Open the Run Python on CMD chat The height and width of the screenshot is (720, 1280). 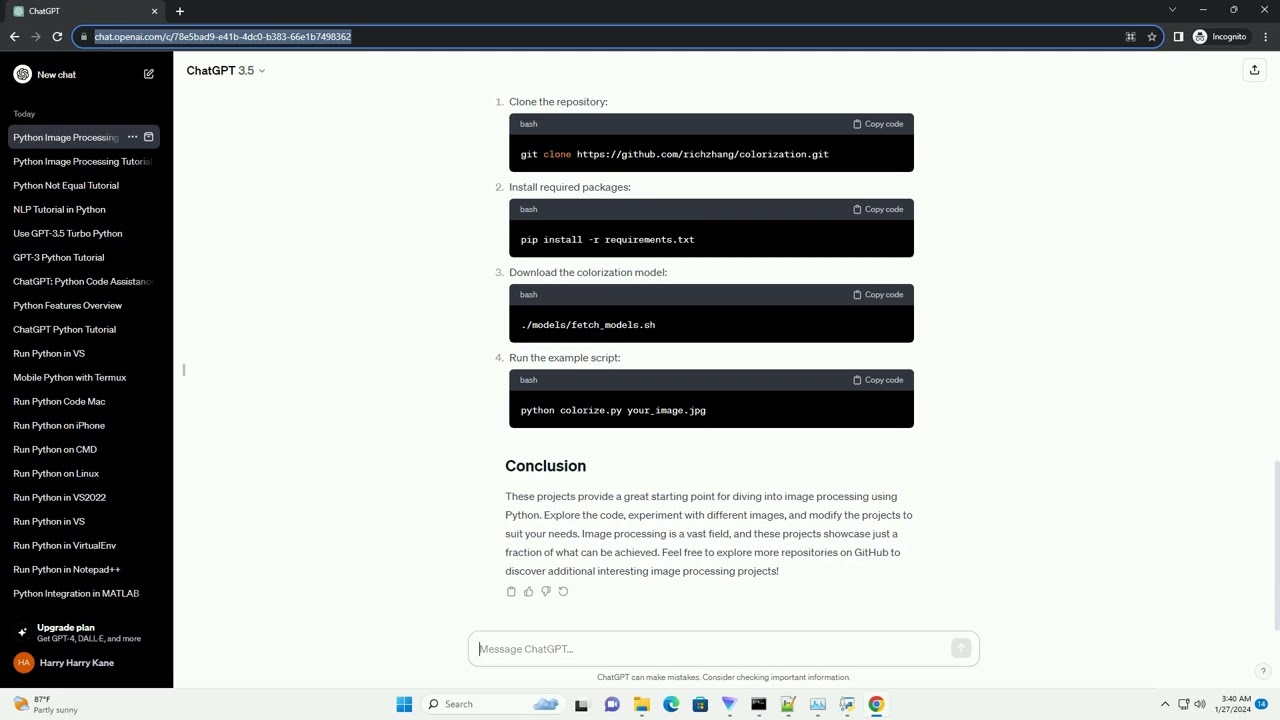pyautogui.click(x=84, y=449)
